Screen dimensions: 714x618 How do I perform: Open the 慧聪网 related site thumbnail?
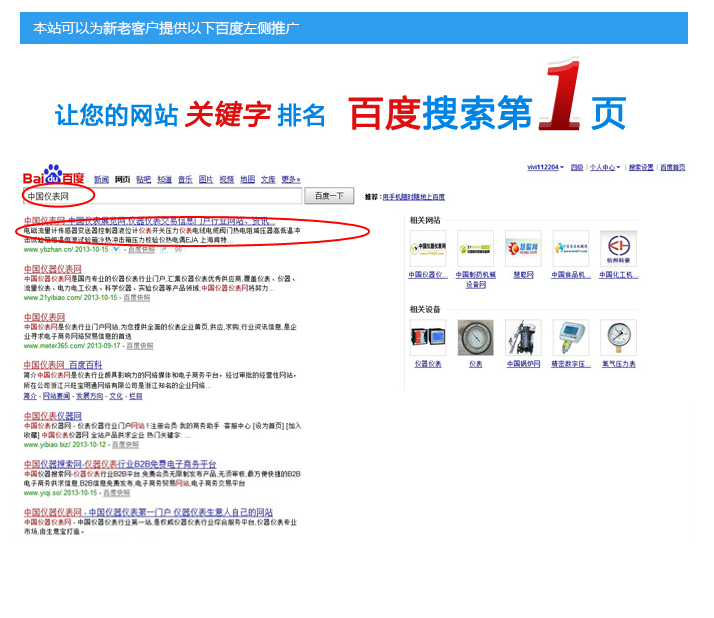[x=523, y=248]
